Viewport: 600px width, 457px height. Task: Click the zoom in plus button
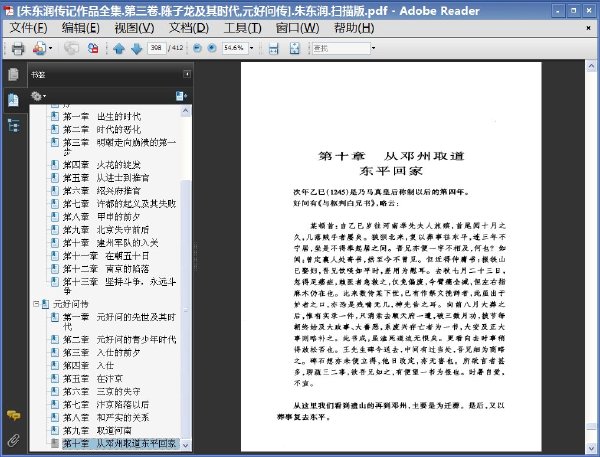pyautogui.click(x=212, y=48)
